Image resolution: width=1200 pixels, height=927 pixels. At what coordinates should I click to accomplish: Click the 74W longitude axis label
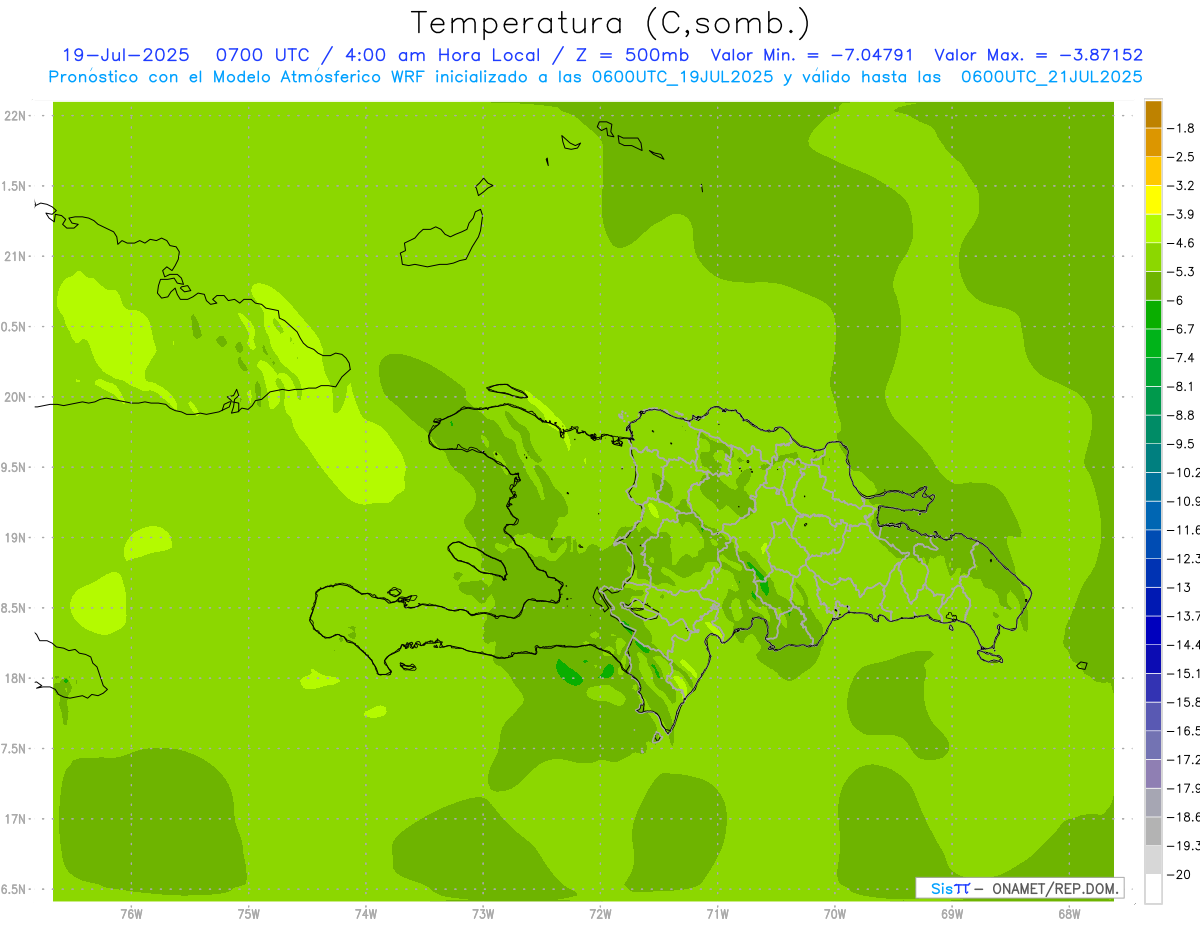[366, 914]
